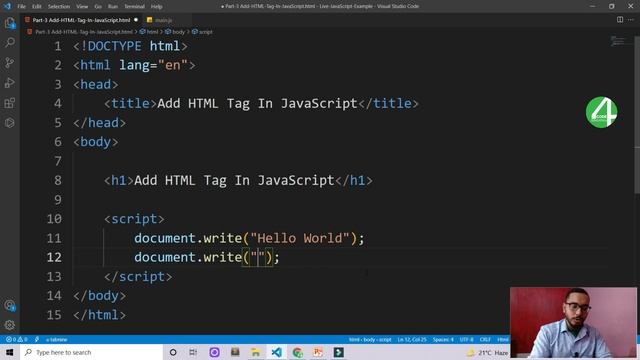Place cursor inside empty quotes on line 12
This screenshot has width=640, height=360.
coord(258,257)
